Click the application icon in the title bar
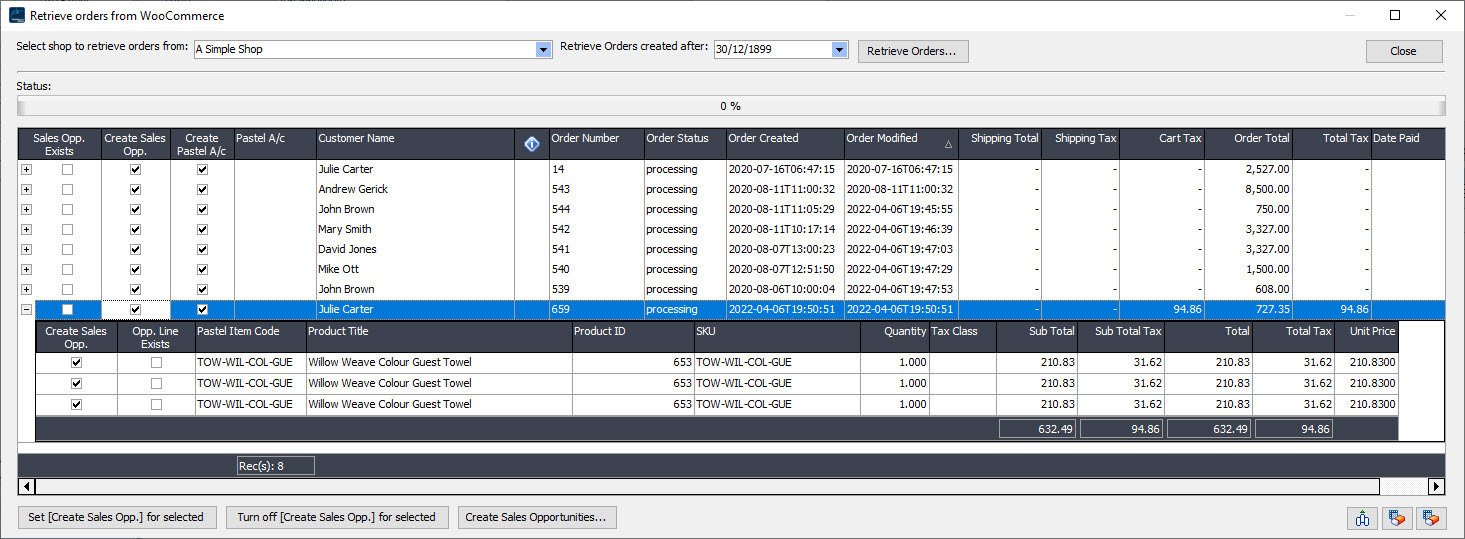The image size is (1465, 539). click(16, 16)
